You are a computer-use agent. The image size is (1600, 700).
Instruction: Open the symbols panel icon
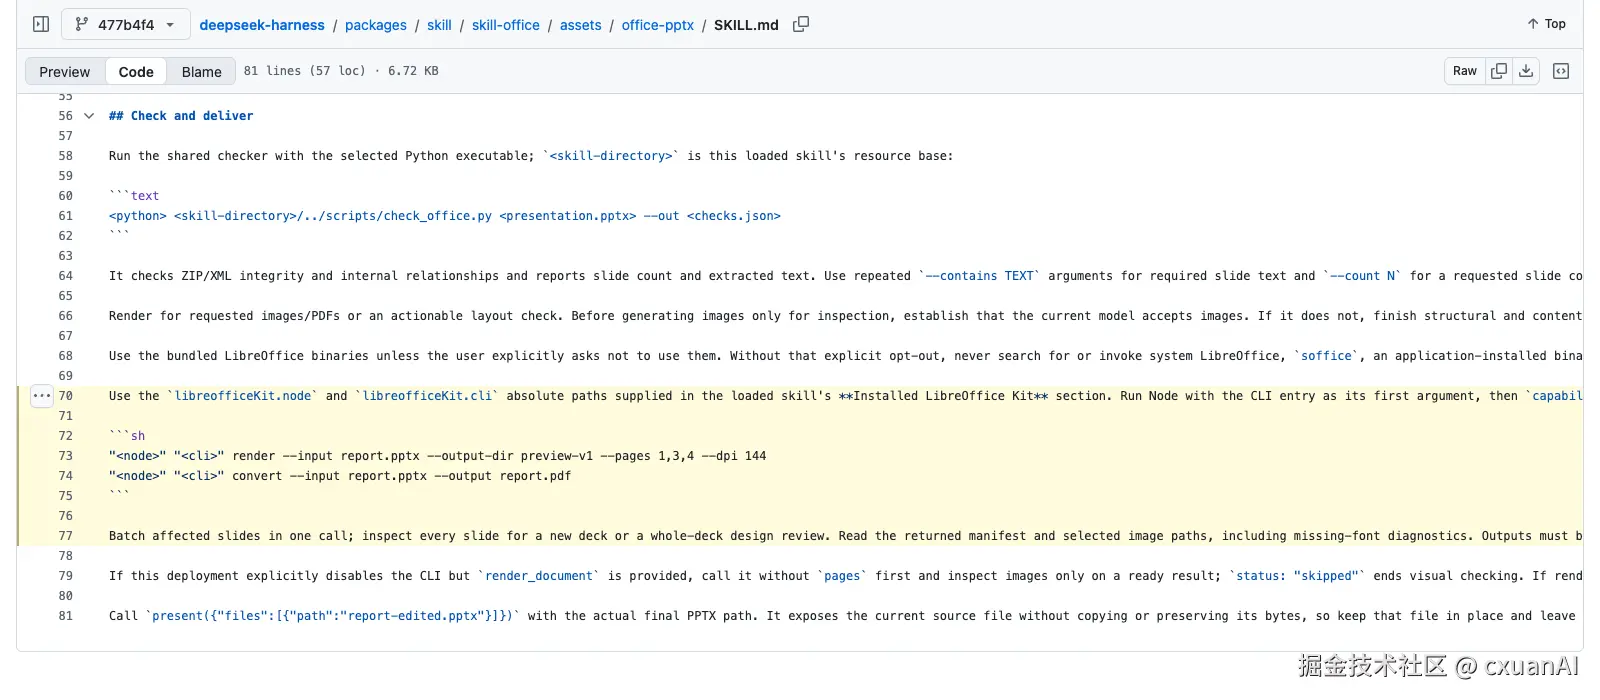coord(1561,71)
